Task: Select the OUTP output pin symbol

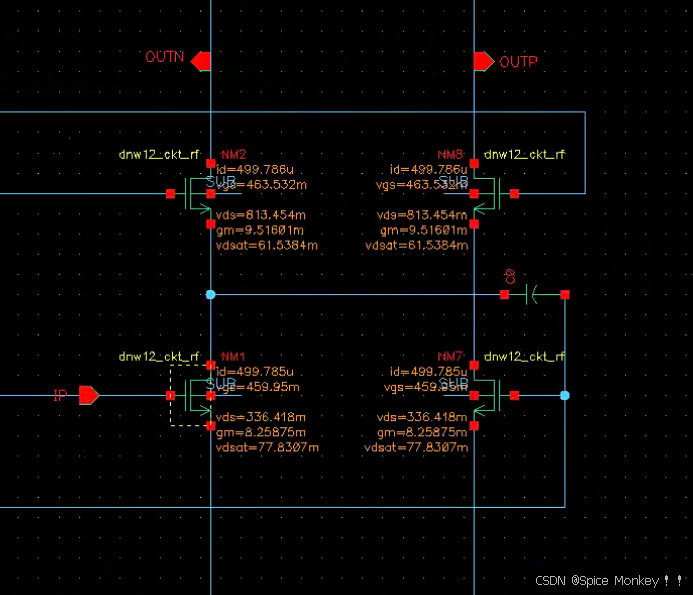Action: [x=484, y=61]
